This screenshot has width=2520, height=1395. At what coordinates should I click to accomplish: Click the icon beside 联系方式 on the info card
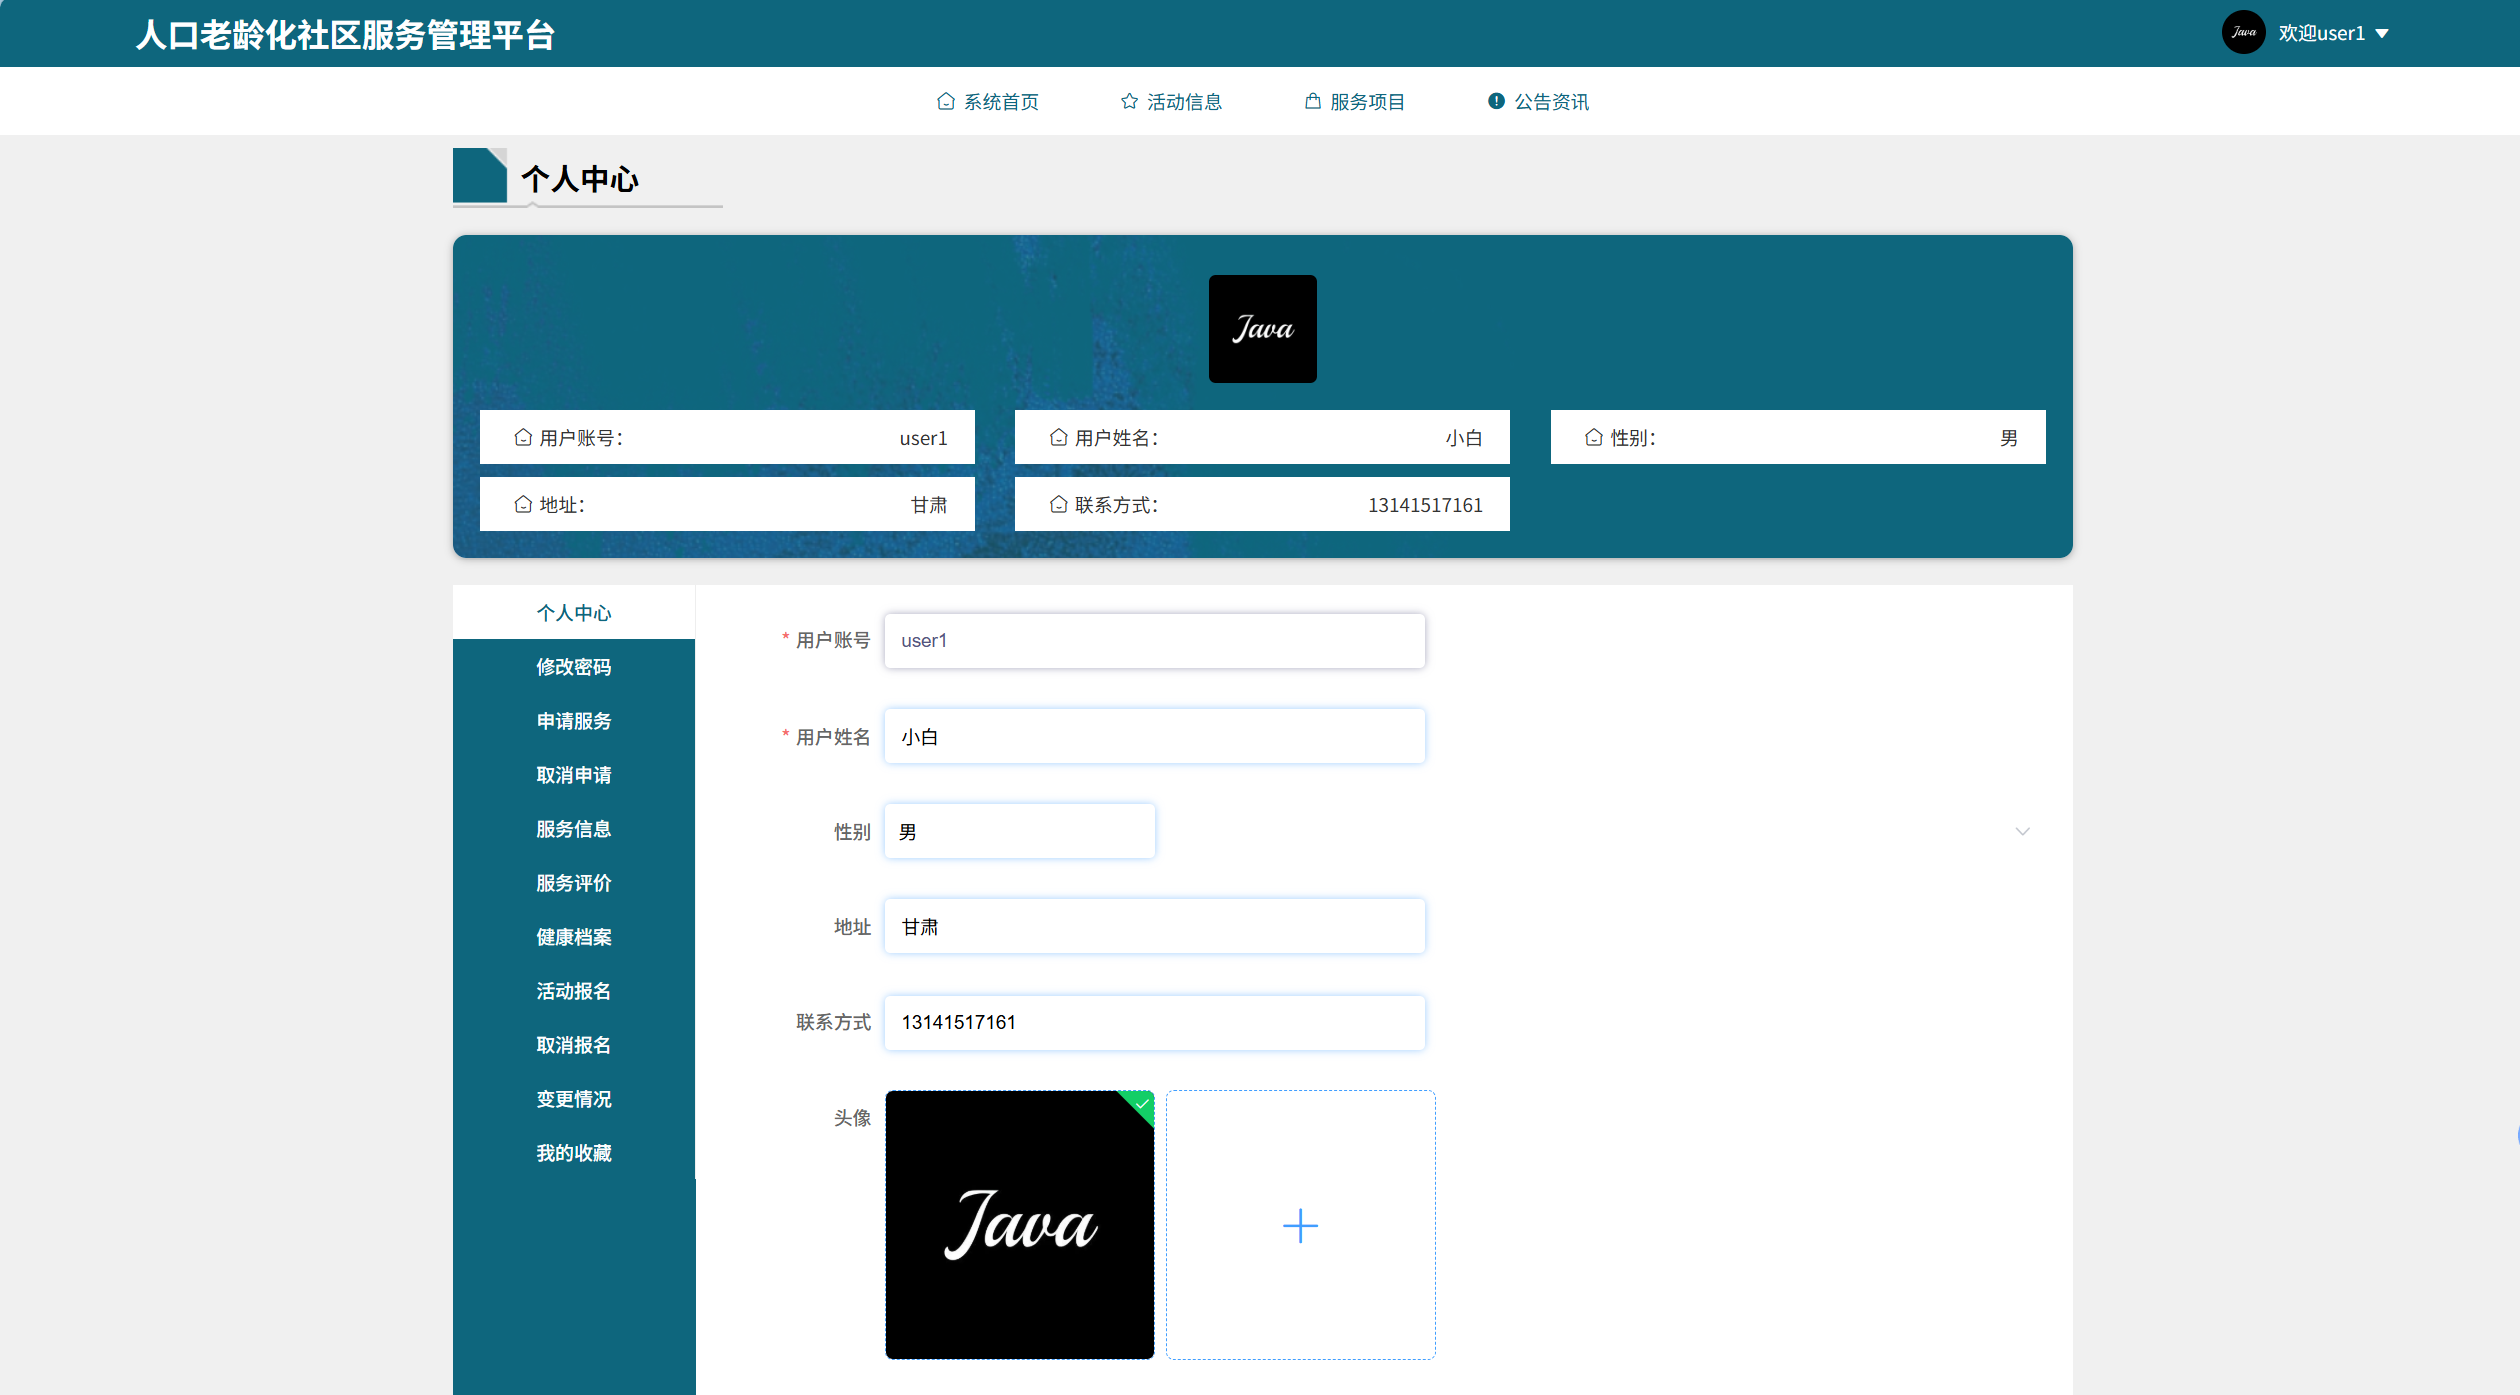point(1058,505)
